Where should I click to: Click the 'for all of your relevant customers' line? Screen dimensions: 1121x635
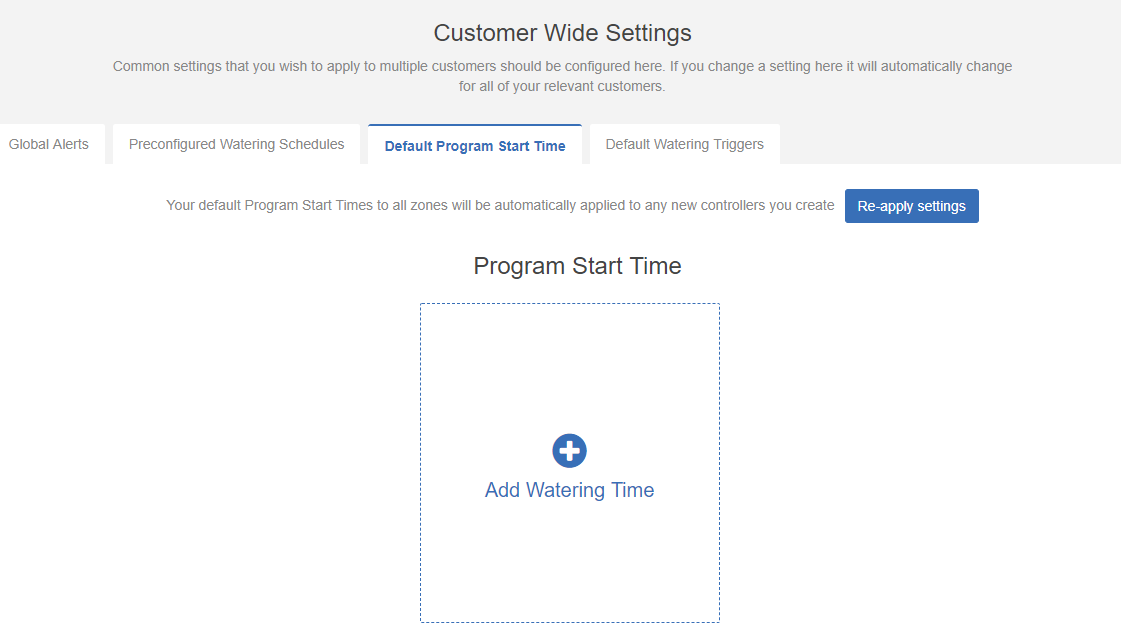click(x=562, y=87)
